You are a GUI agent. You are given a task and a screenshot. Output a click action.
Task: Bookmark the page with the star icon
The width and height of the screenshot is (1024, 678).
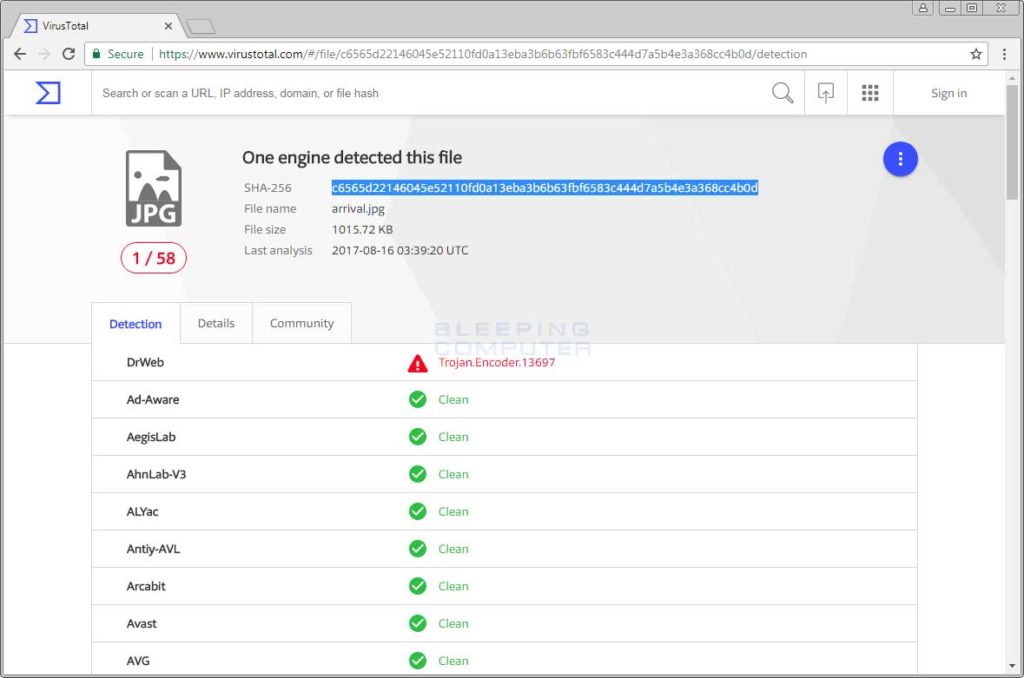click(x=976, y=54)
